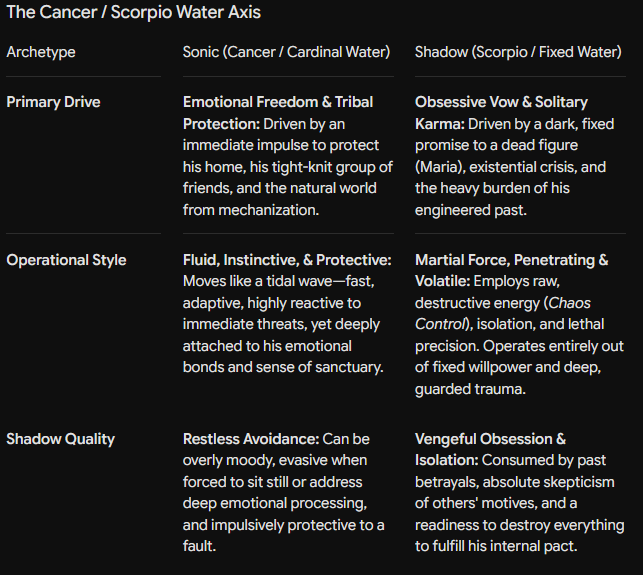
Task: Click 'Obsessive Vow & Solitary Karma' bold text
Action: click(501, 113)
